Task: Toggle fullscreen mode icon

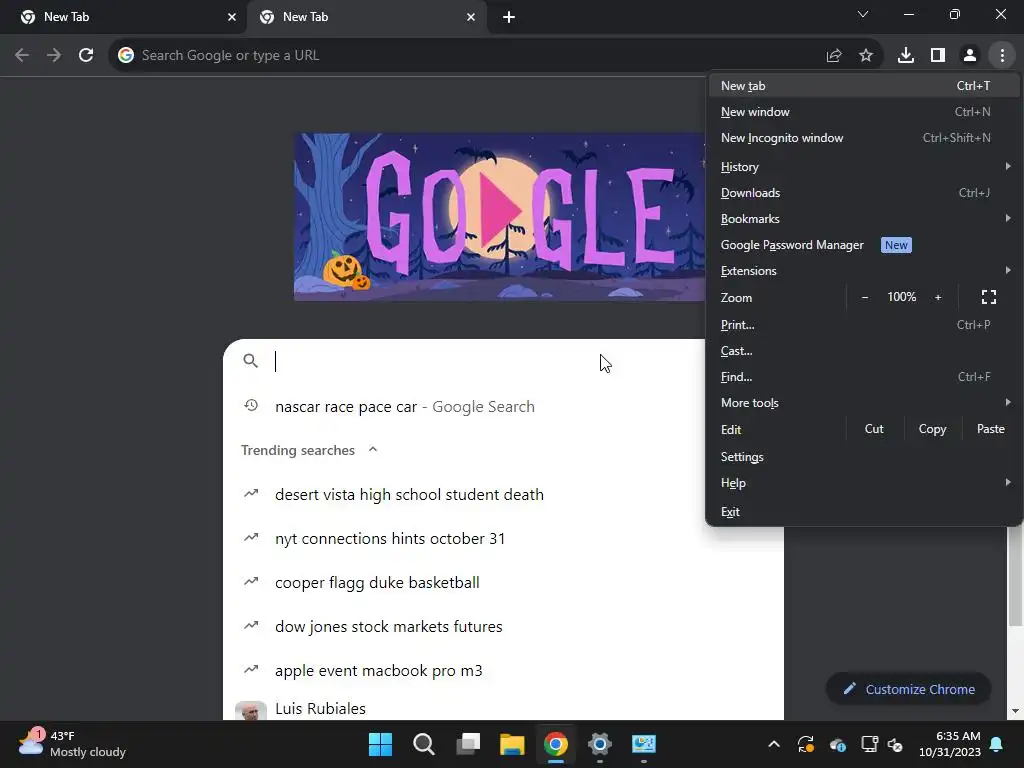Action: [989, 297]
